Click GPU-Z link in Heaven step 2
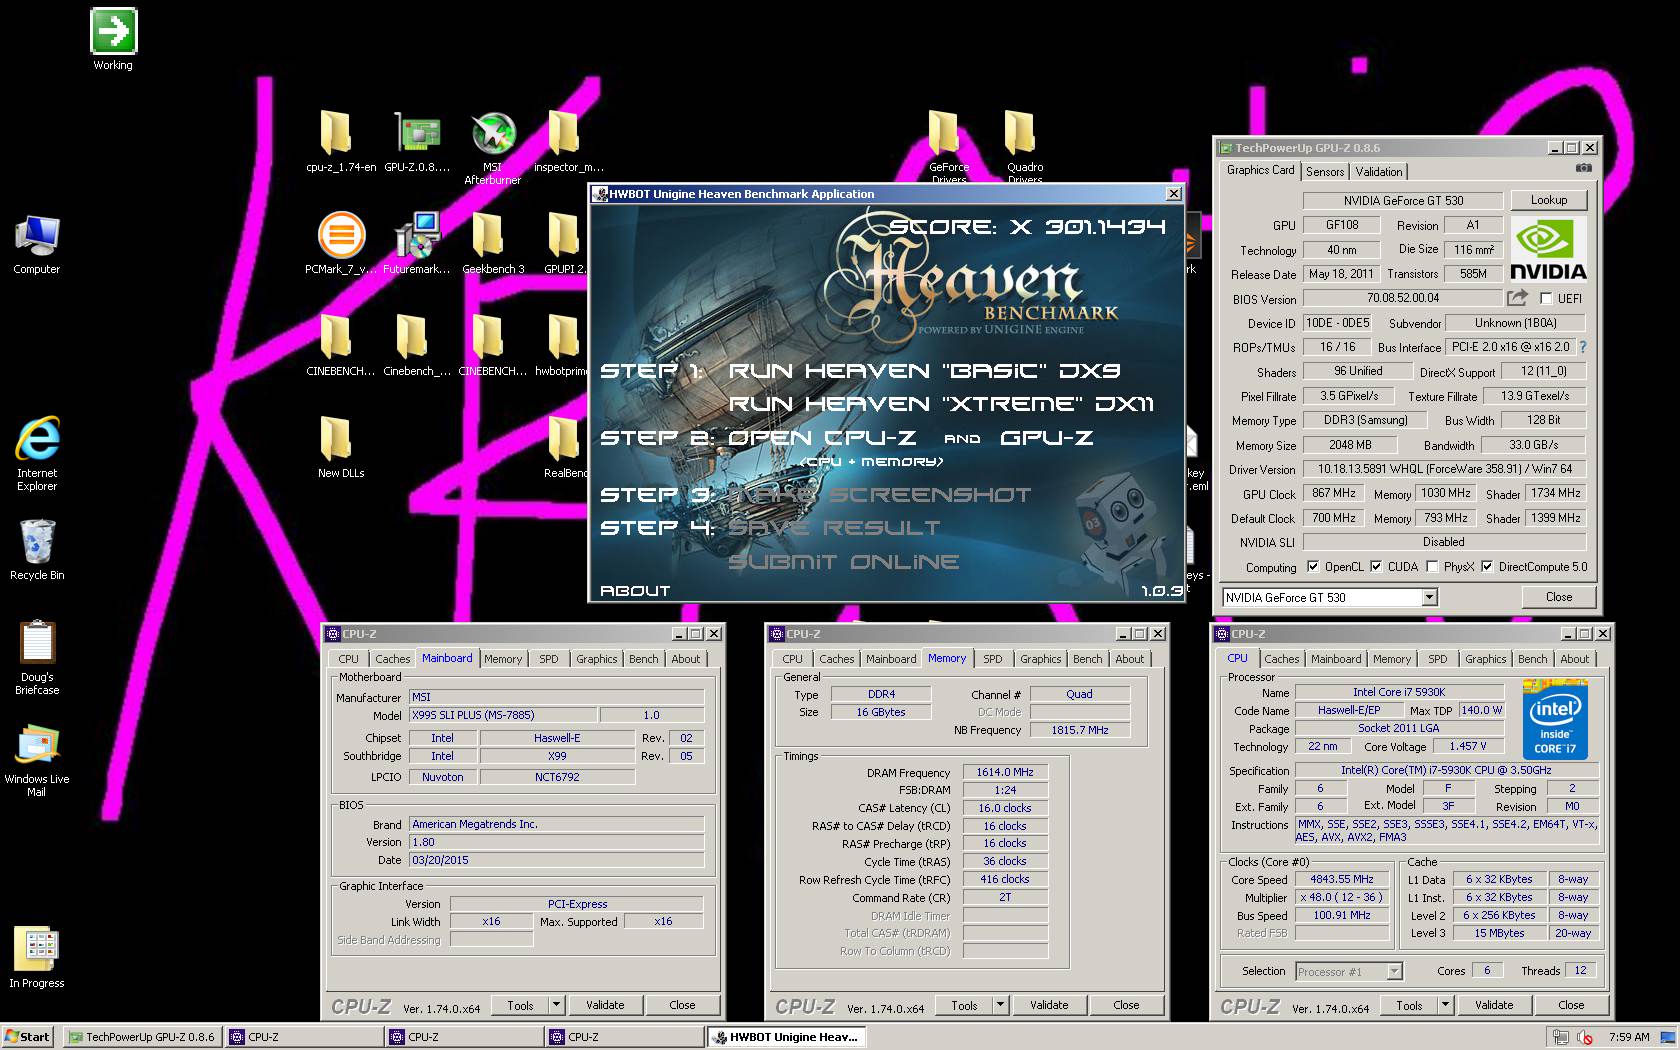 coord(1046,438)
